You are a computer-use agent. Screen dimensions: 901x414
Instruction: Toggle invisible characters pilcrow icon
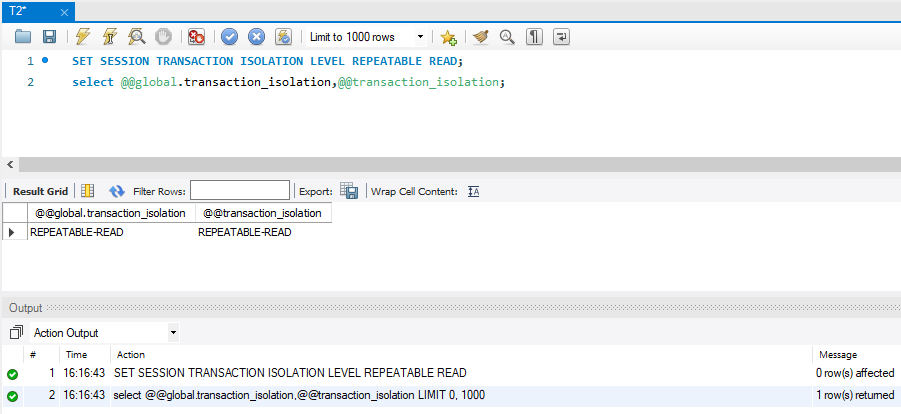tap(534, 37)
